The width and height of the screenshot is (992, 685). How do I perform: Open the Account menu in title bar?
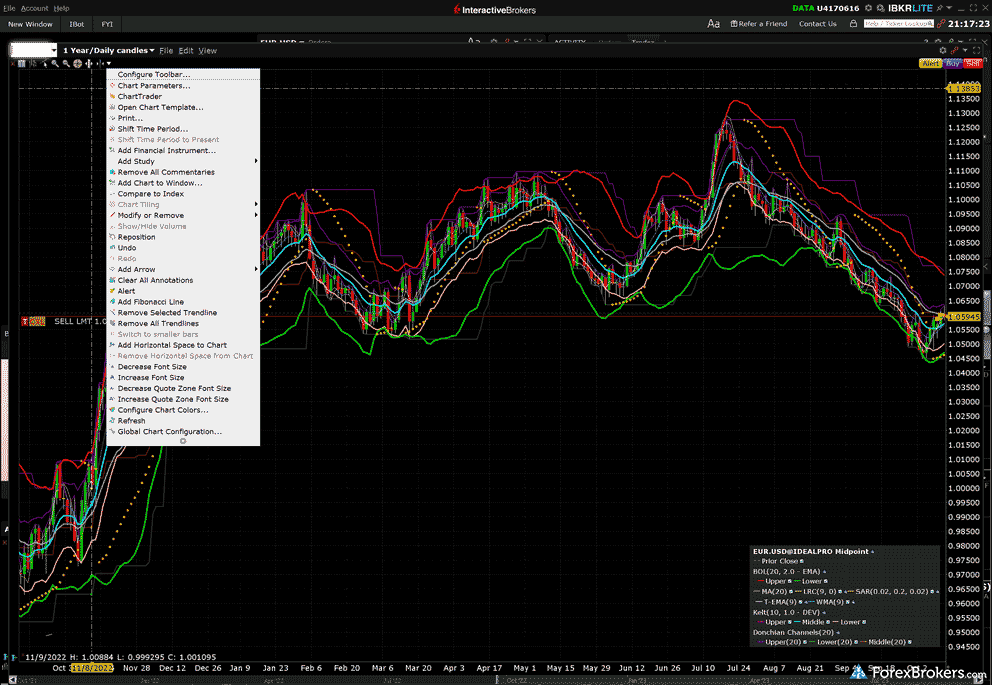[x=34, y=8]
